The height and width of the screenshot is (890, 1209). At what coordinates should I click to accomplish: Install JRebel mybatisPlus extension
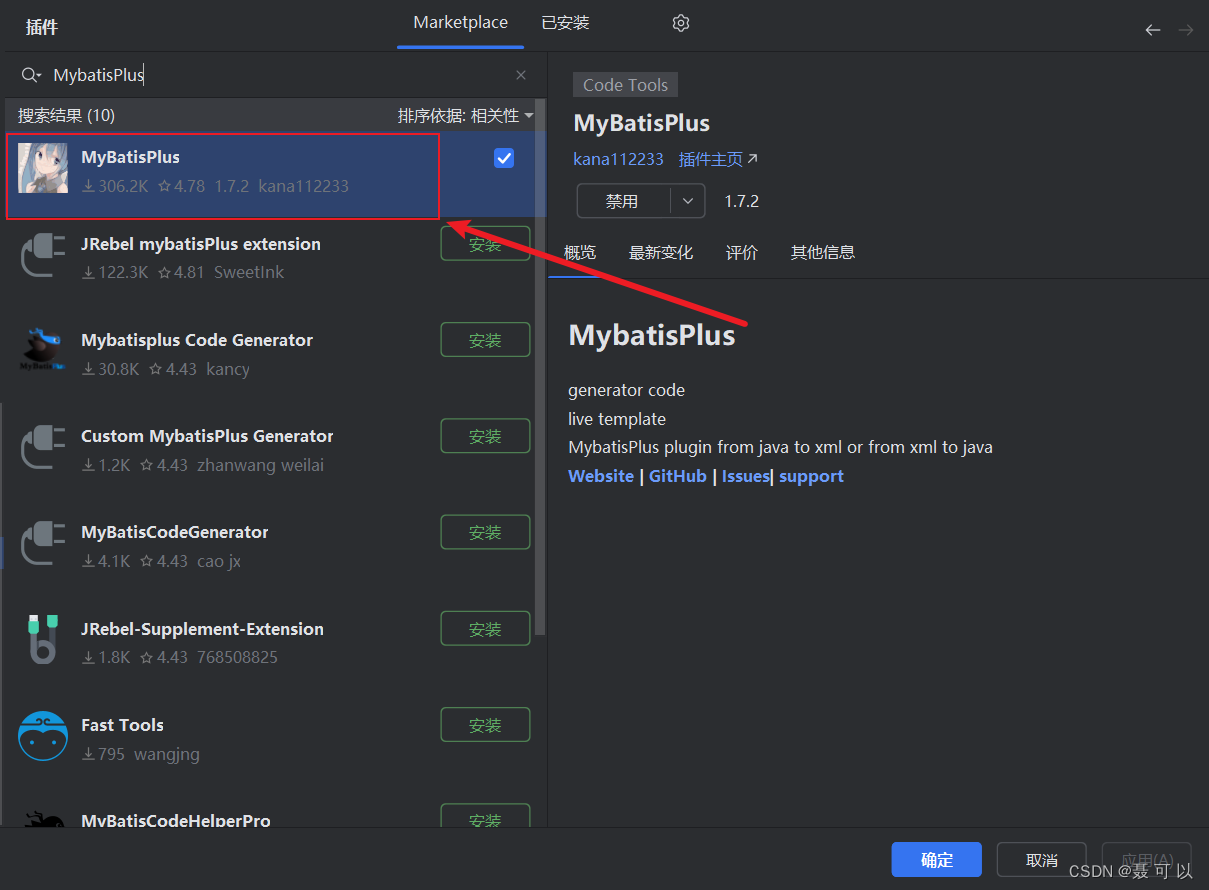(485, 244)
